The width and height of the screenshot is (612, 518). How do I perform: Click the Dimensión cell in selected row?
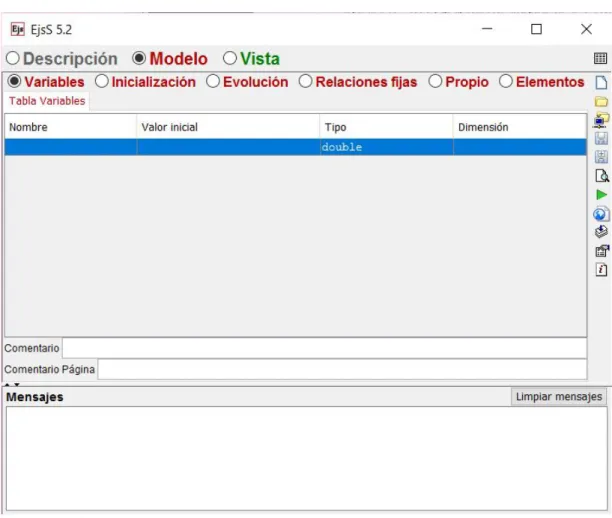pos(520,147)
